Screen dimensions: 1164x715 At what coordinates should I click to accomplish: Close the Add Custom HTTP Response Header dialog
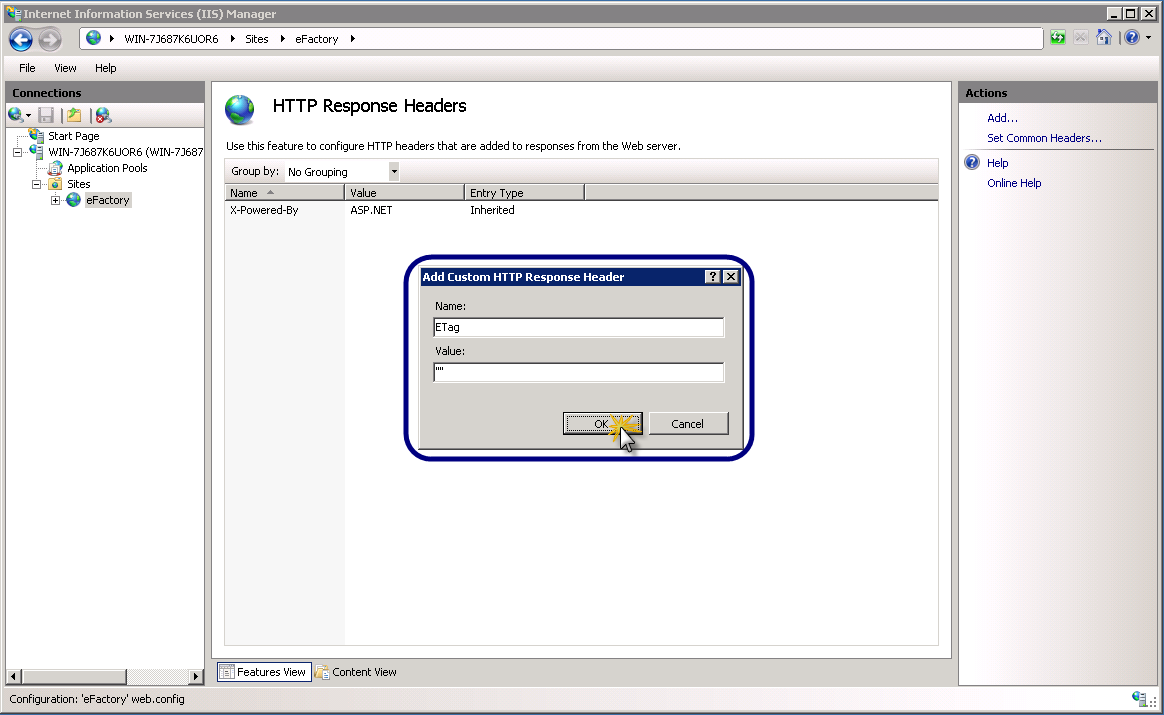[730, 276]
